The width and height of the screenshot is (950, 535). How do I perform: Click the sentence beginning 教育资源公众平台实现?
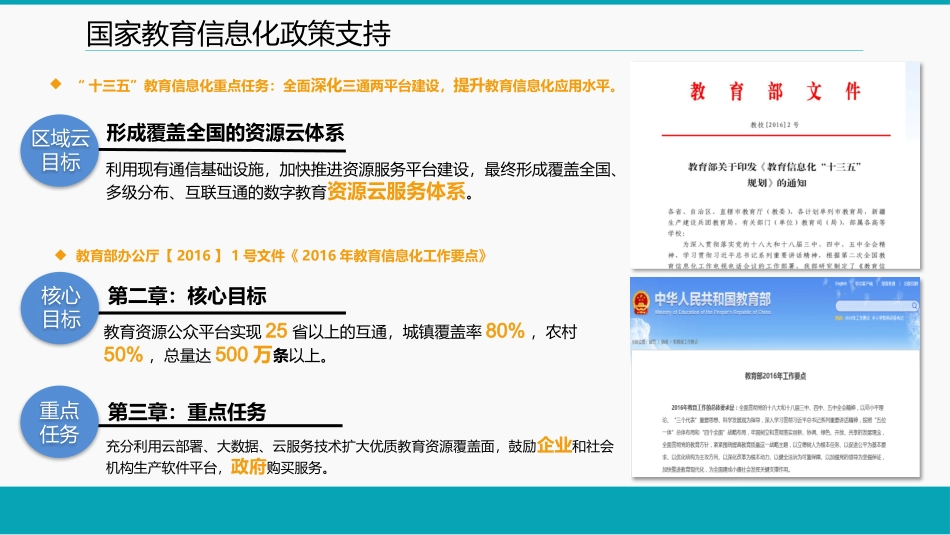[x=340, y=343]
